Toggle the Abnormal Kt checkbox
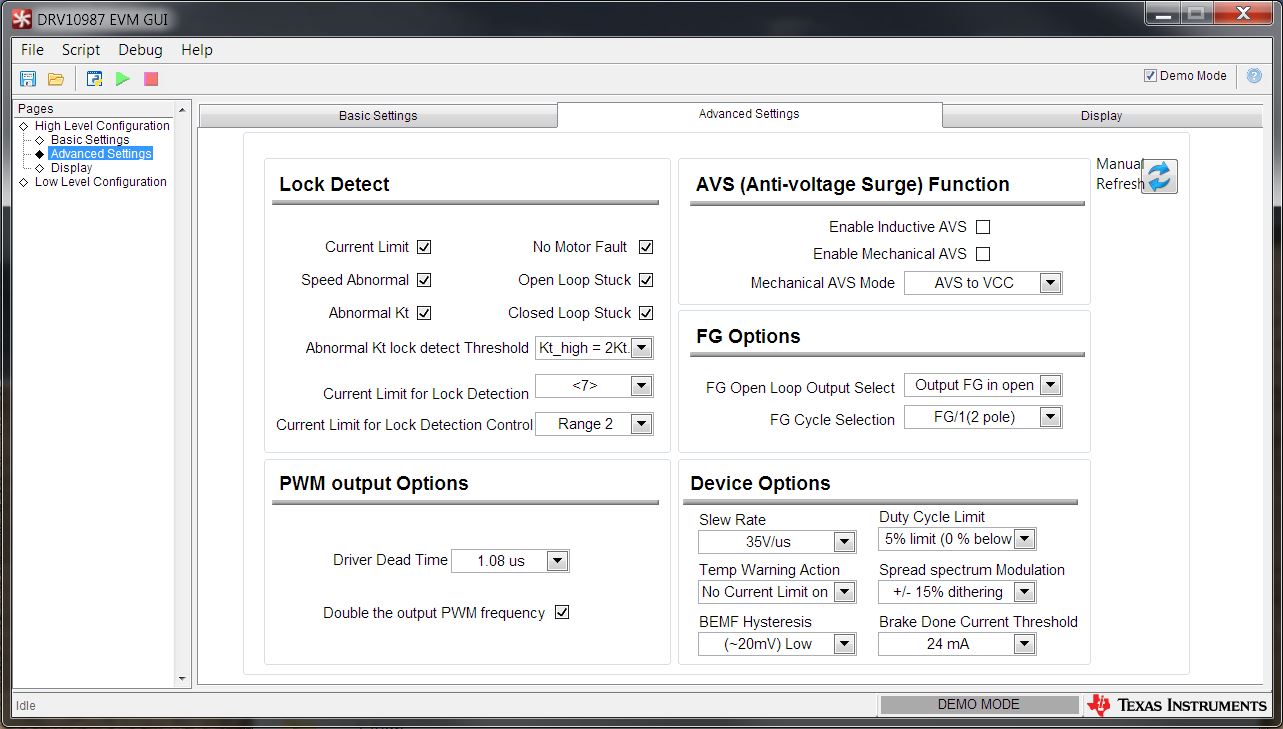 pos(424,313)
